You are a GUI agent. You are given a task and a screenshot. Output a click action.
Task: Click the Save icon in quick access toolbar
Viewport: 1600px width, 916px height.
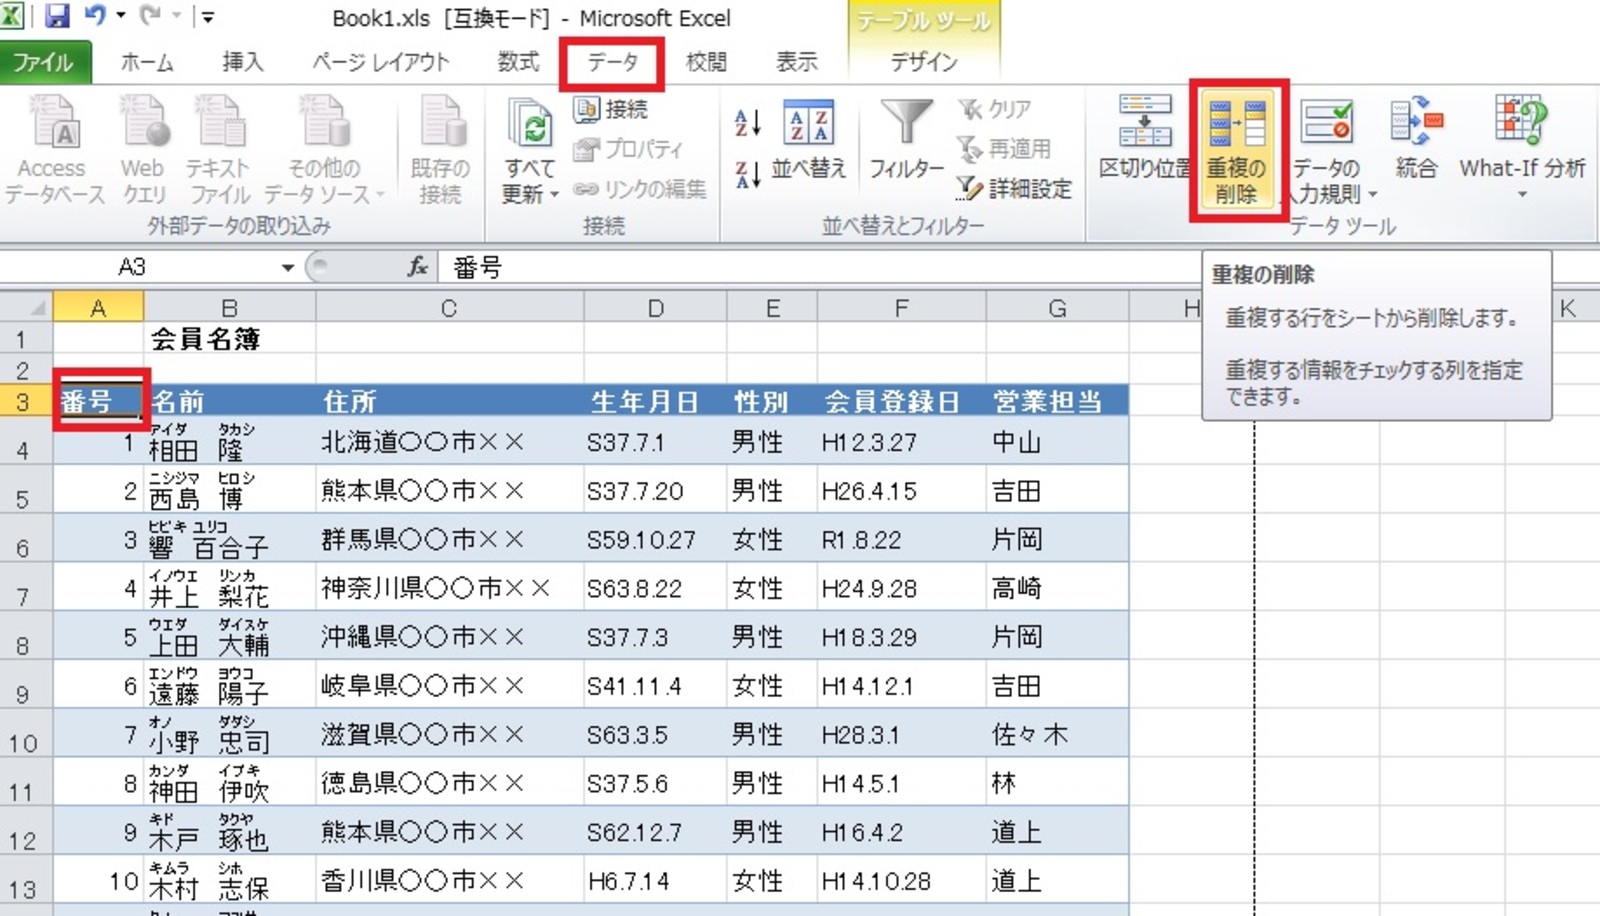[57, 16]
